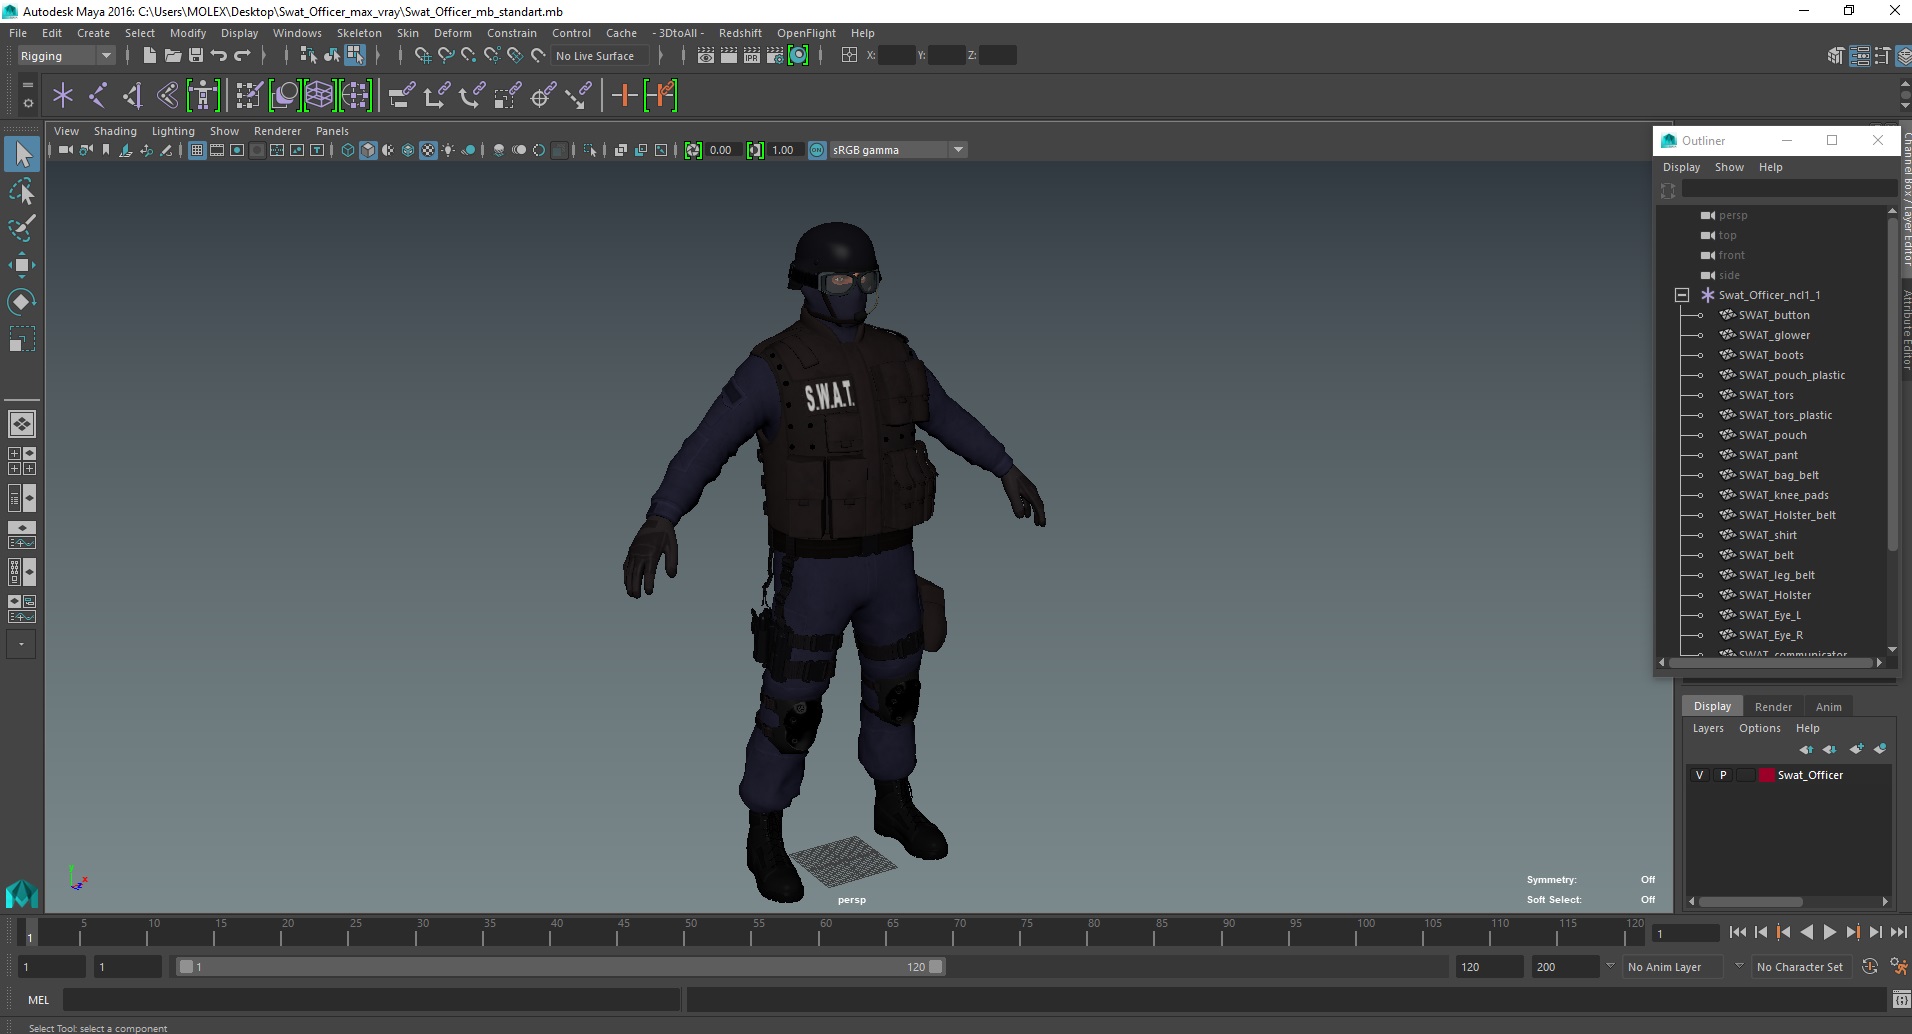The width and height of the screenshot is (1912, 1034).
Task: Go to start of playback range
Action: pyautogui.click(x=1738, y=932)
